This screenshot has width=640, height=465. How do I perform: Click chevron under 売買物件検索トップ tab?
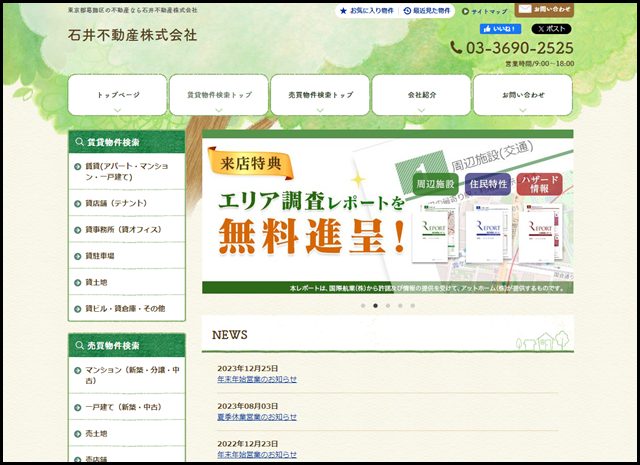pyautogui.click(x=320, y=110)
